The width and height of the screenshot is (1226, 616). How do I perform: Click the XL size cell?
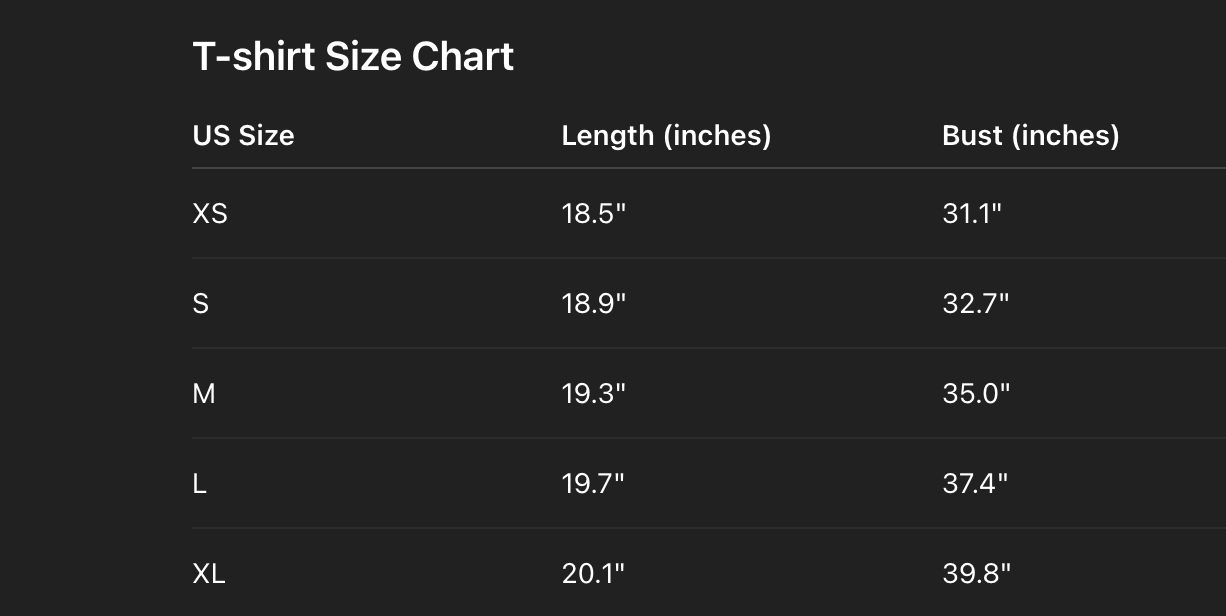coord(209,574)
